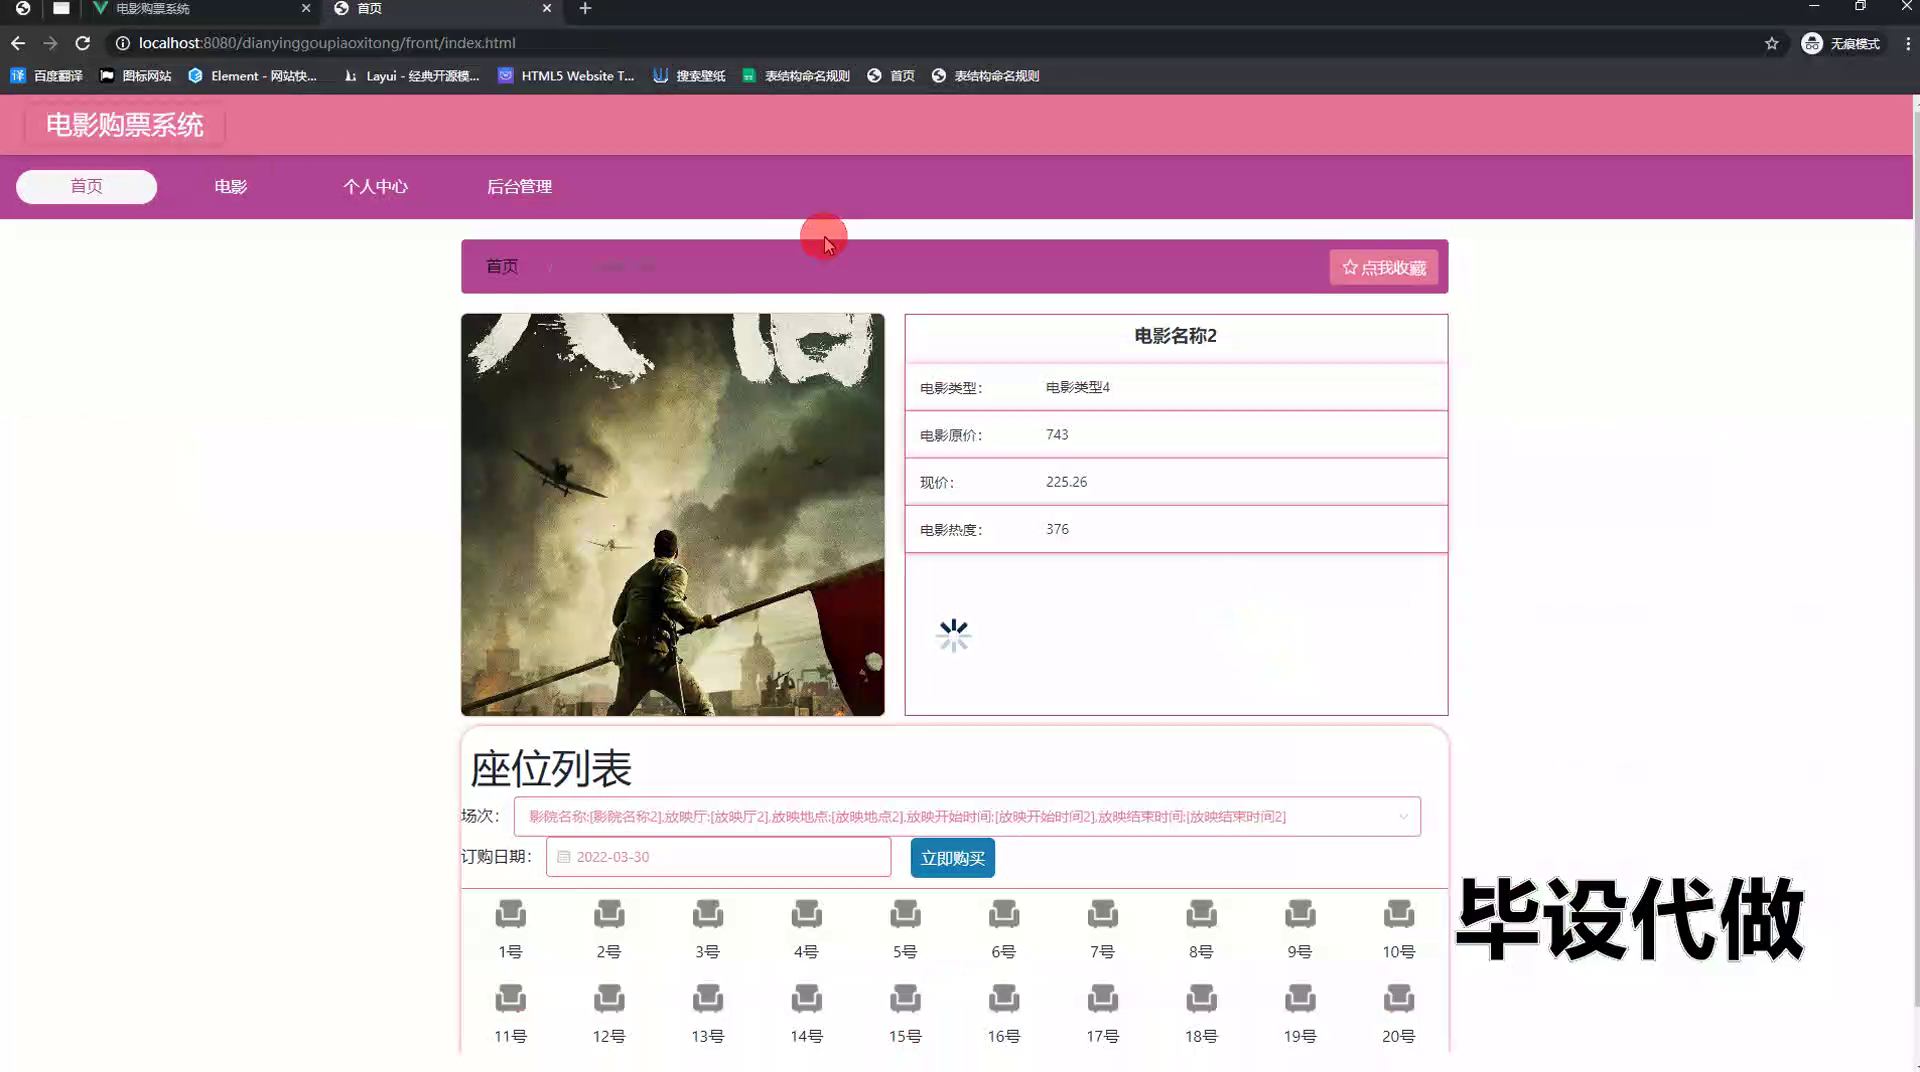This screenshot has width=1920, height=1072.
Task: Open the 图标网站 bookmark
Action: click(136, 76)
